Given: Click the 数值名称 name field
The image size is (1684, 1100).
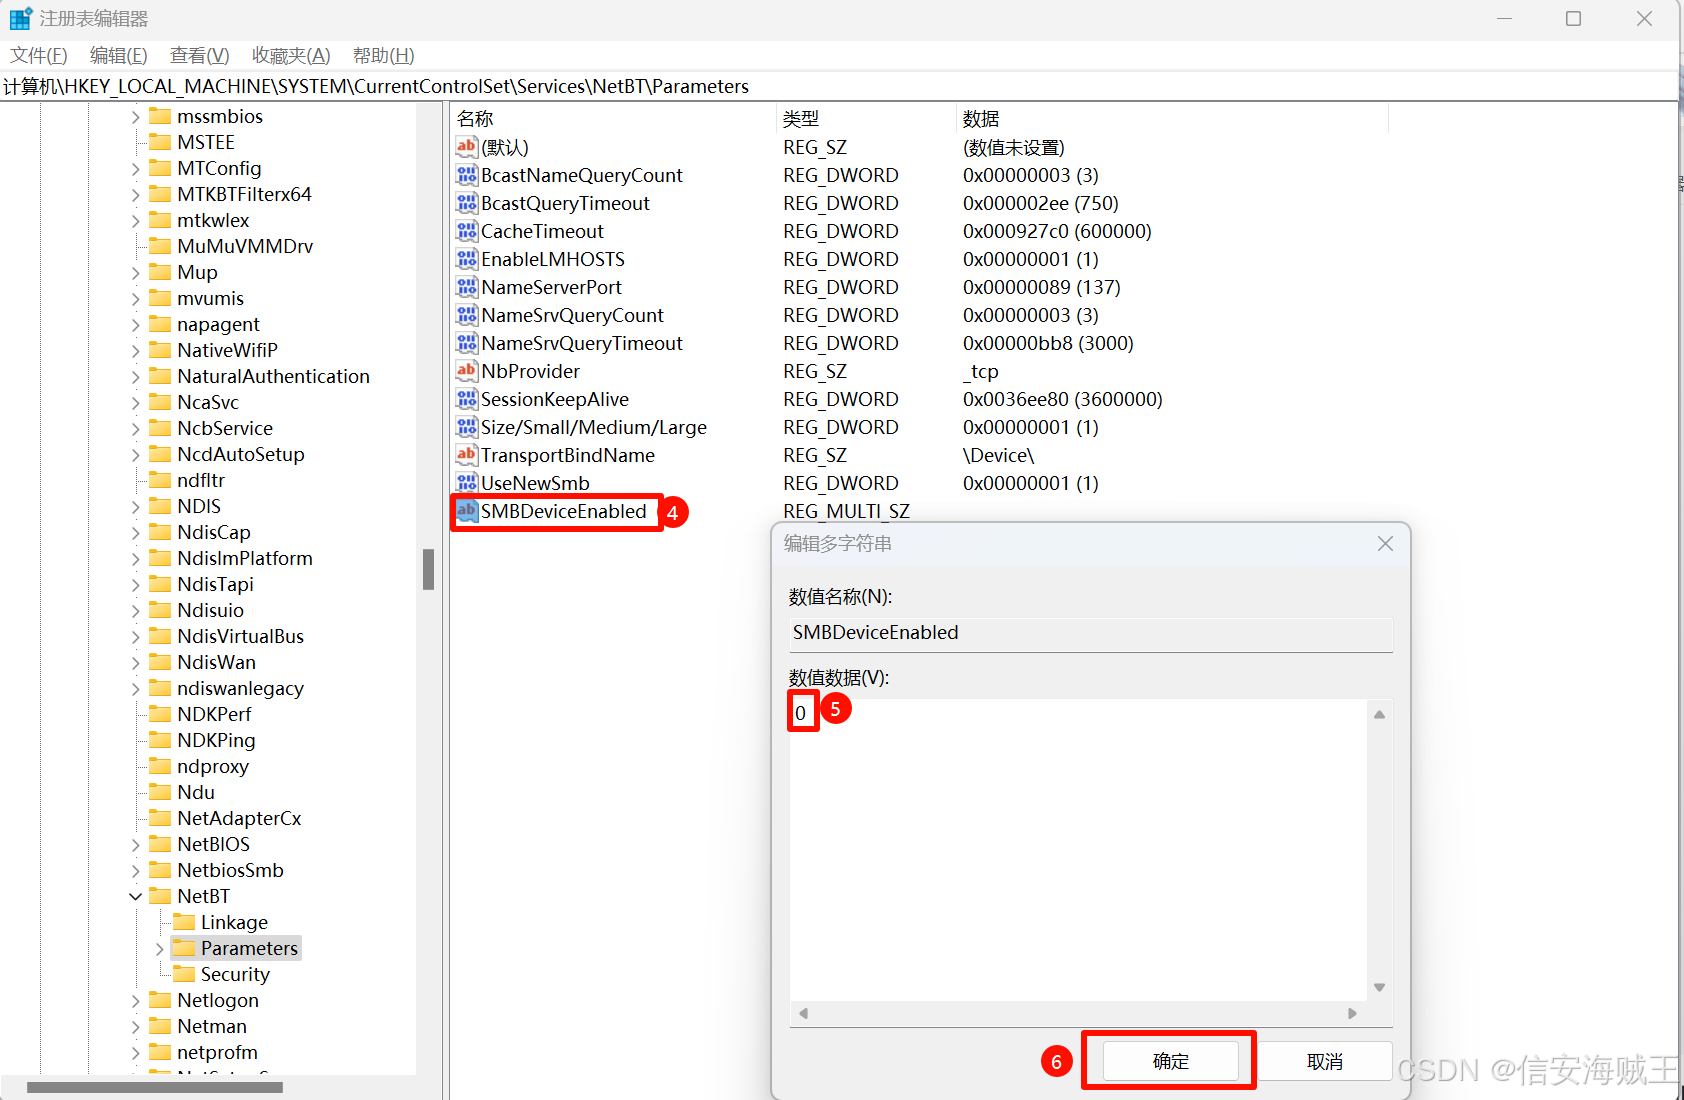Looking at the screenshot, I should pos(1091,633).
